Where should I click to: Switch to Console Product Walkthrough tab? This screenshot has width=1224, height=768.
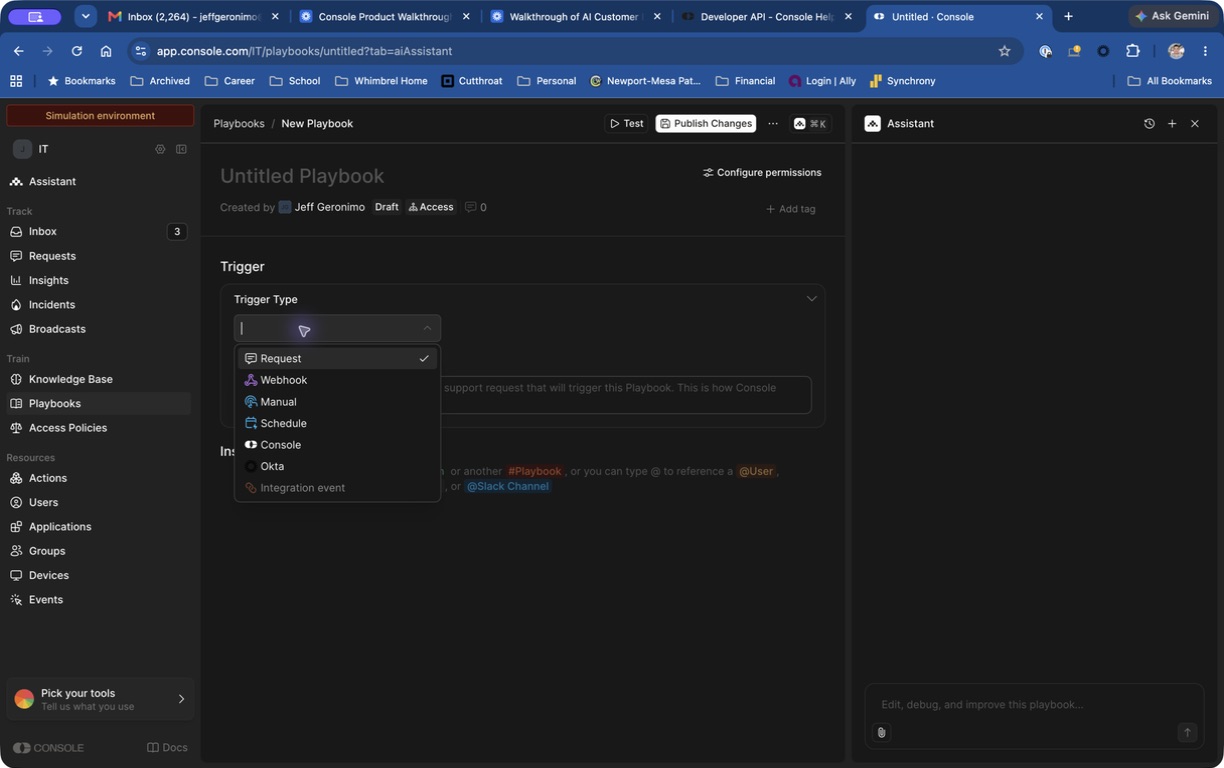pos(385,16)
